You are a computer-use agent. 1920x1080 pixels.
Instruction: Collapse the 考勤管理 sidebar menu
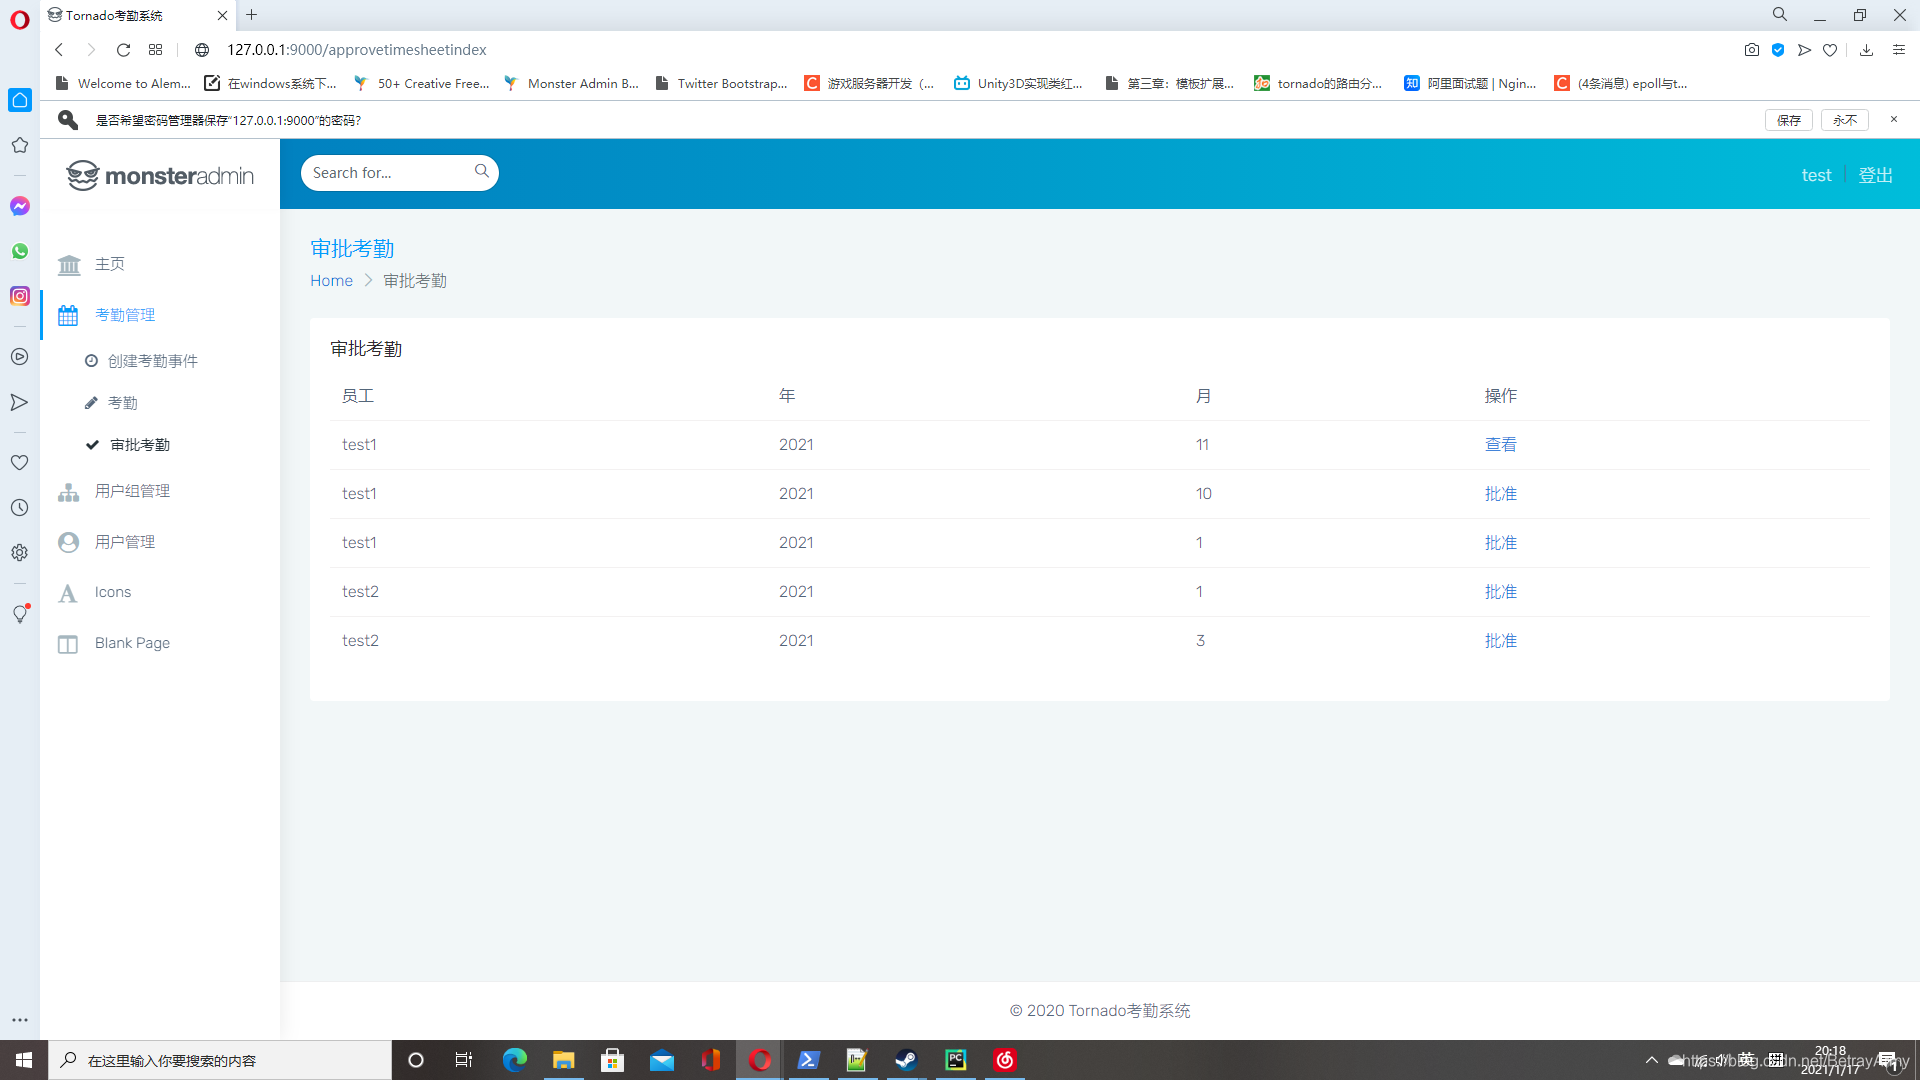point(125,315)
